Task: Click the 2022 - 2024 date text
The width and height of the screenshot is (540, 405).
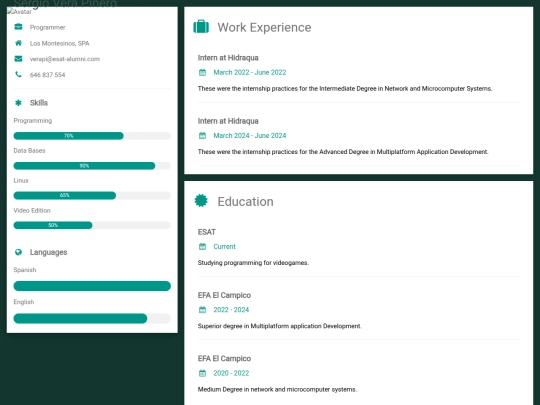Action: 231,310
